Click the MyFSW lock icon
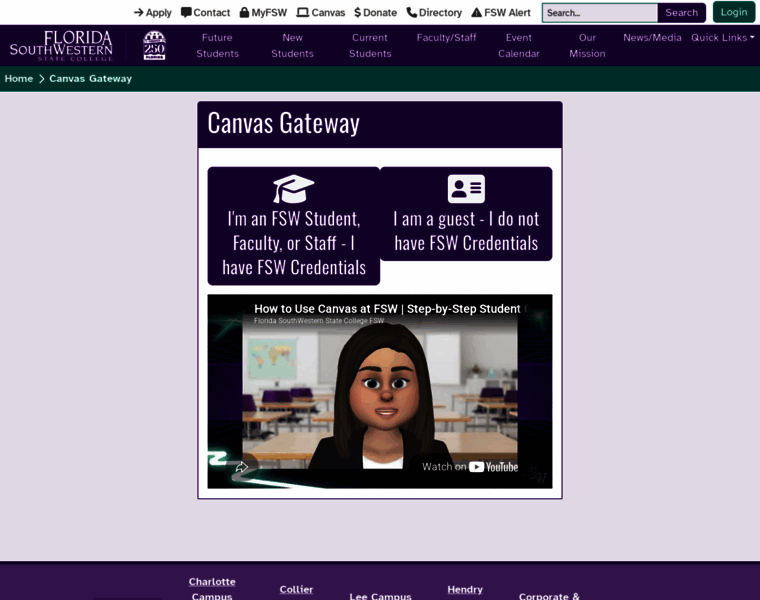The height and width of the screenshot is (600, 760). click(x=244, y=12)
